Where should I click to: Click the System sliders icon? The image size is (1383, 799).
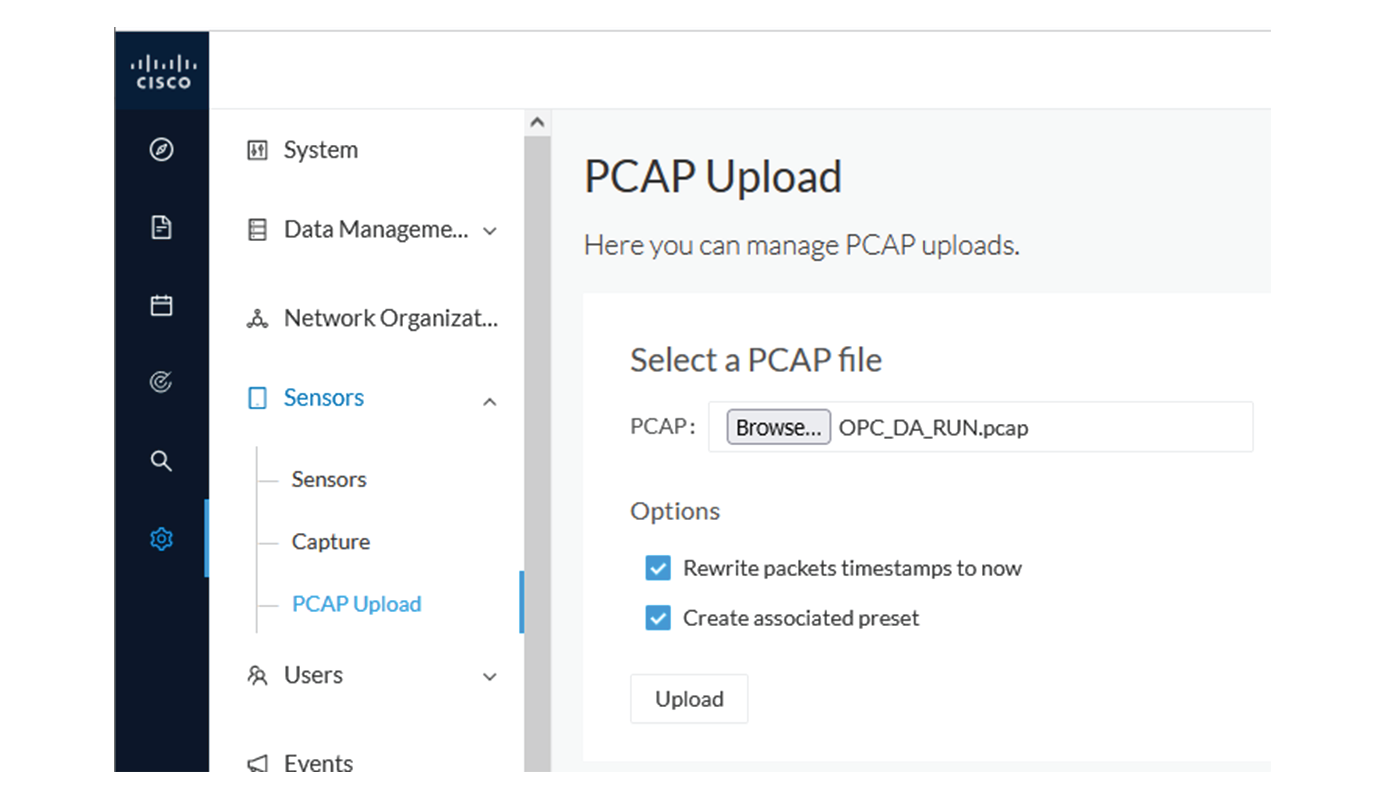coord(257,150)
